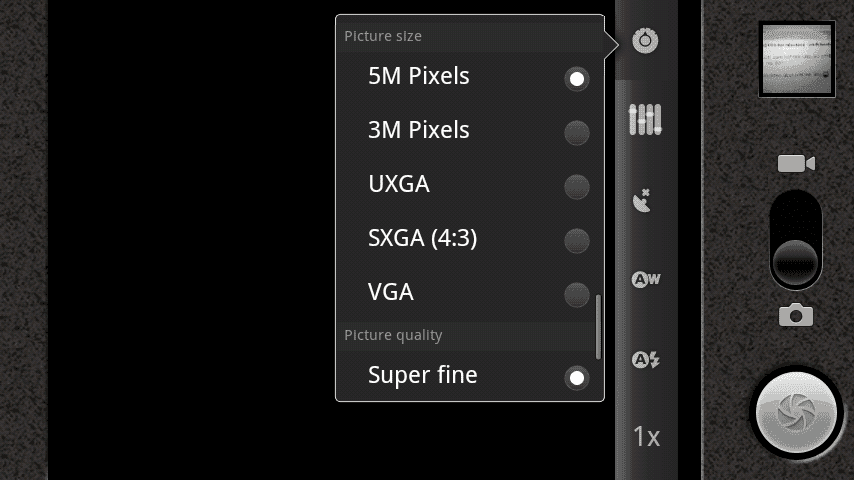The height and width of the screenshot is (480, 854).
Task: Choose the UXGA radio button
Action: pyautogui.click(x=577, y=187)
